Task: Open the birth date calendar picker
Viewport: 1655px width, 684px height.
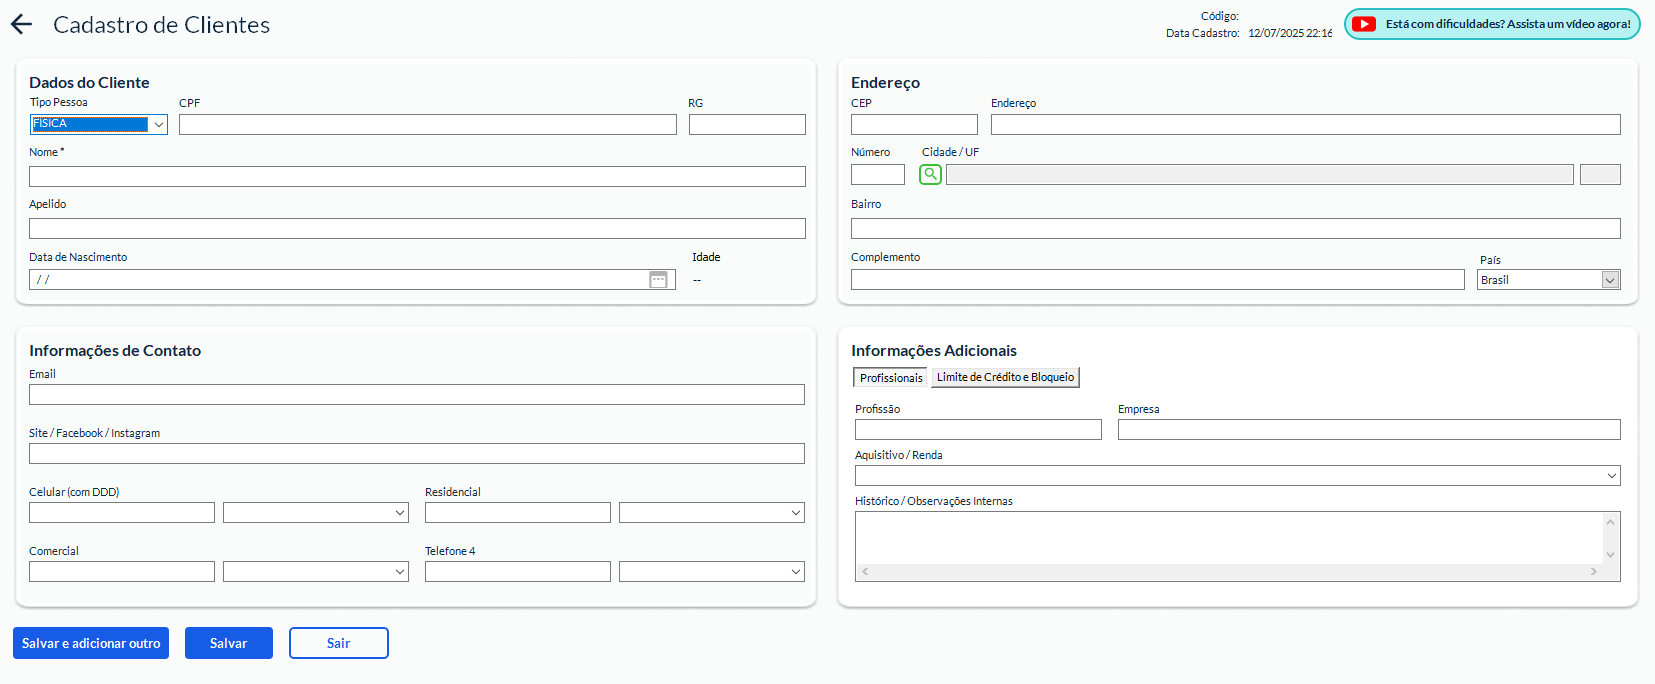Action: (658, 280)
